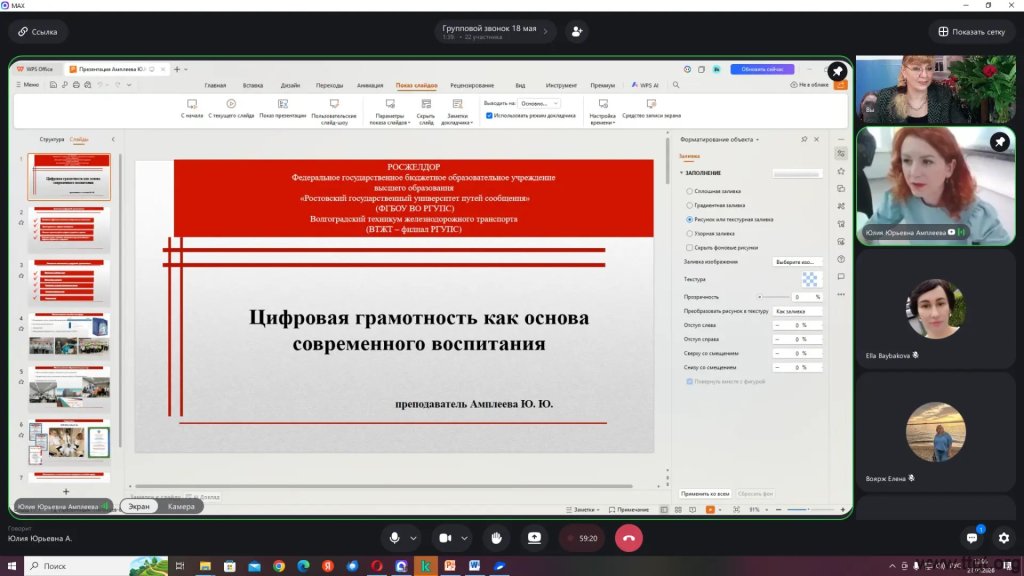Select slide 4 thumbnail
The image size is (1024, 576).
pyautogui.click(x=69, y=335)
